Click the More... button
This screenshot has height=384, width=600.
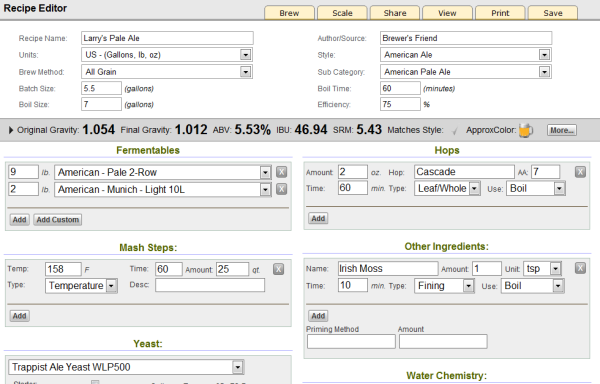(562, 130)
